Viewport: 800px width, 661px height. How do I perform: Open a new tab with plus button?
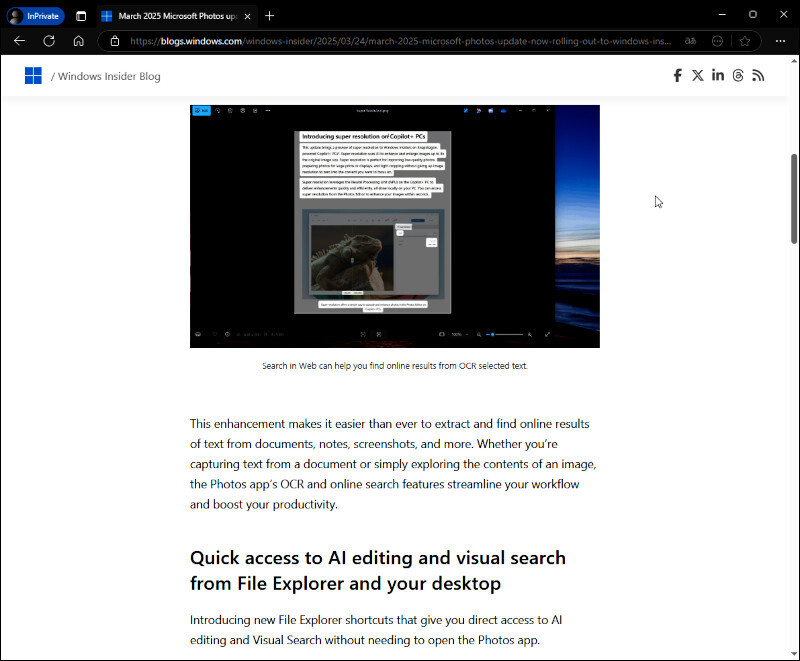269,16
